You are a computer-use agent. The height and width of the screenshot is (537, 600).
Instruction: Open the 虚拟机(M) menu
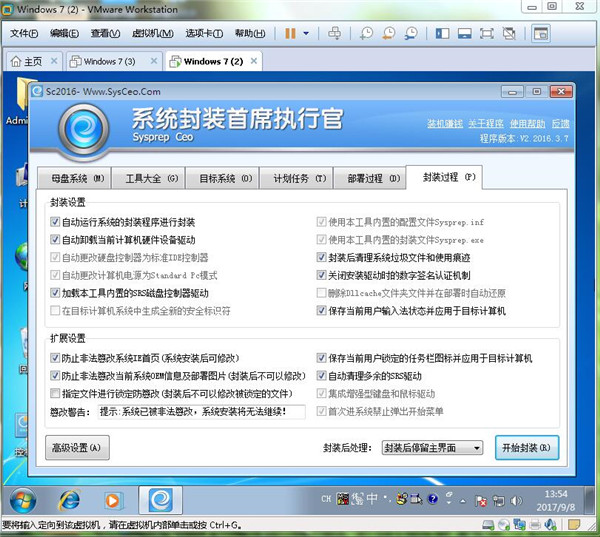tap(152, 34)
